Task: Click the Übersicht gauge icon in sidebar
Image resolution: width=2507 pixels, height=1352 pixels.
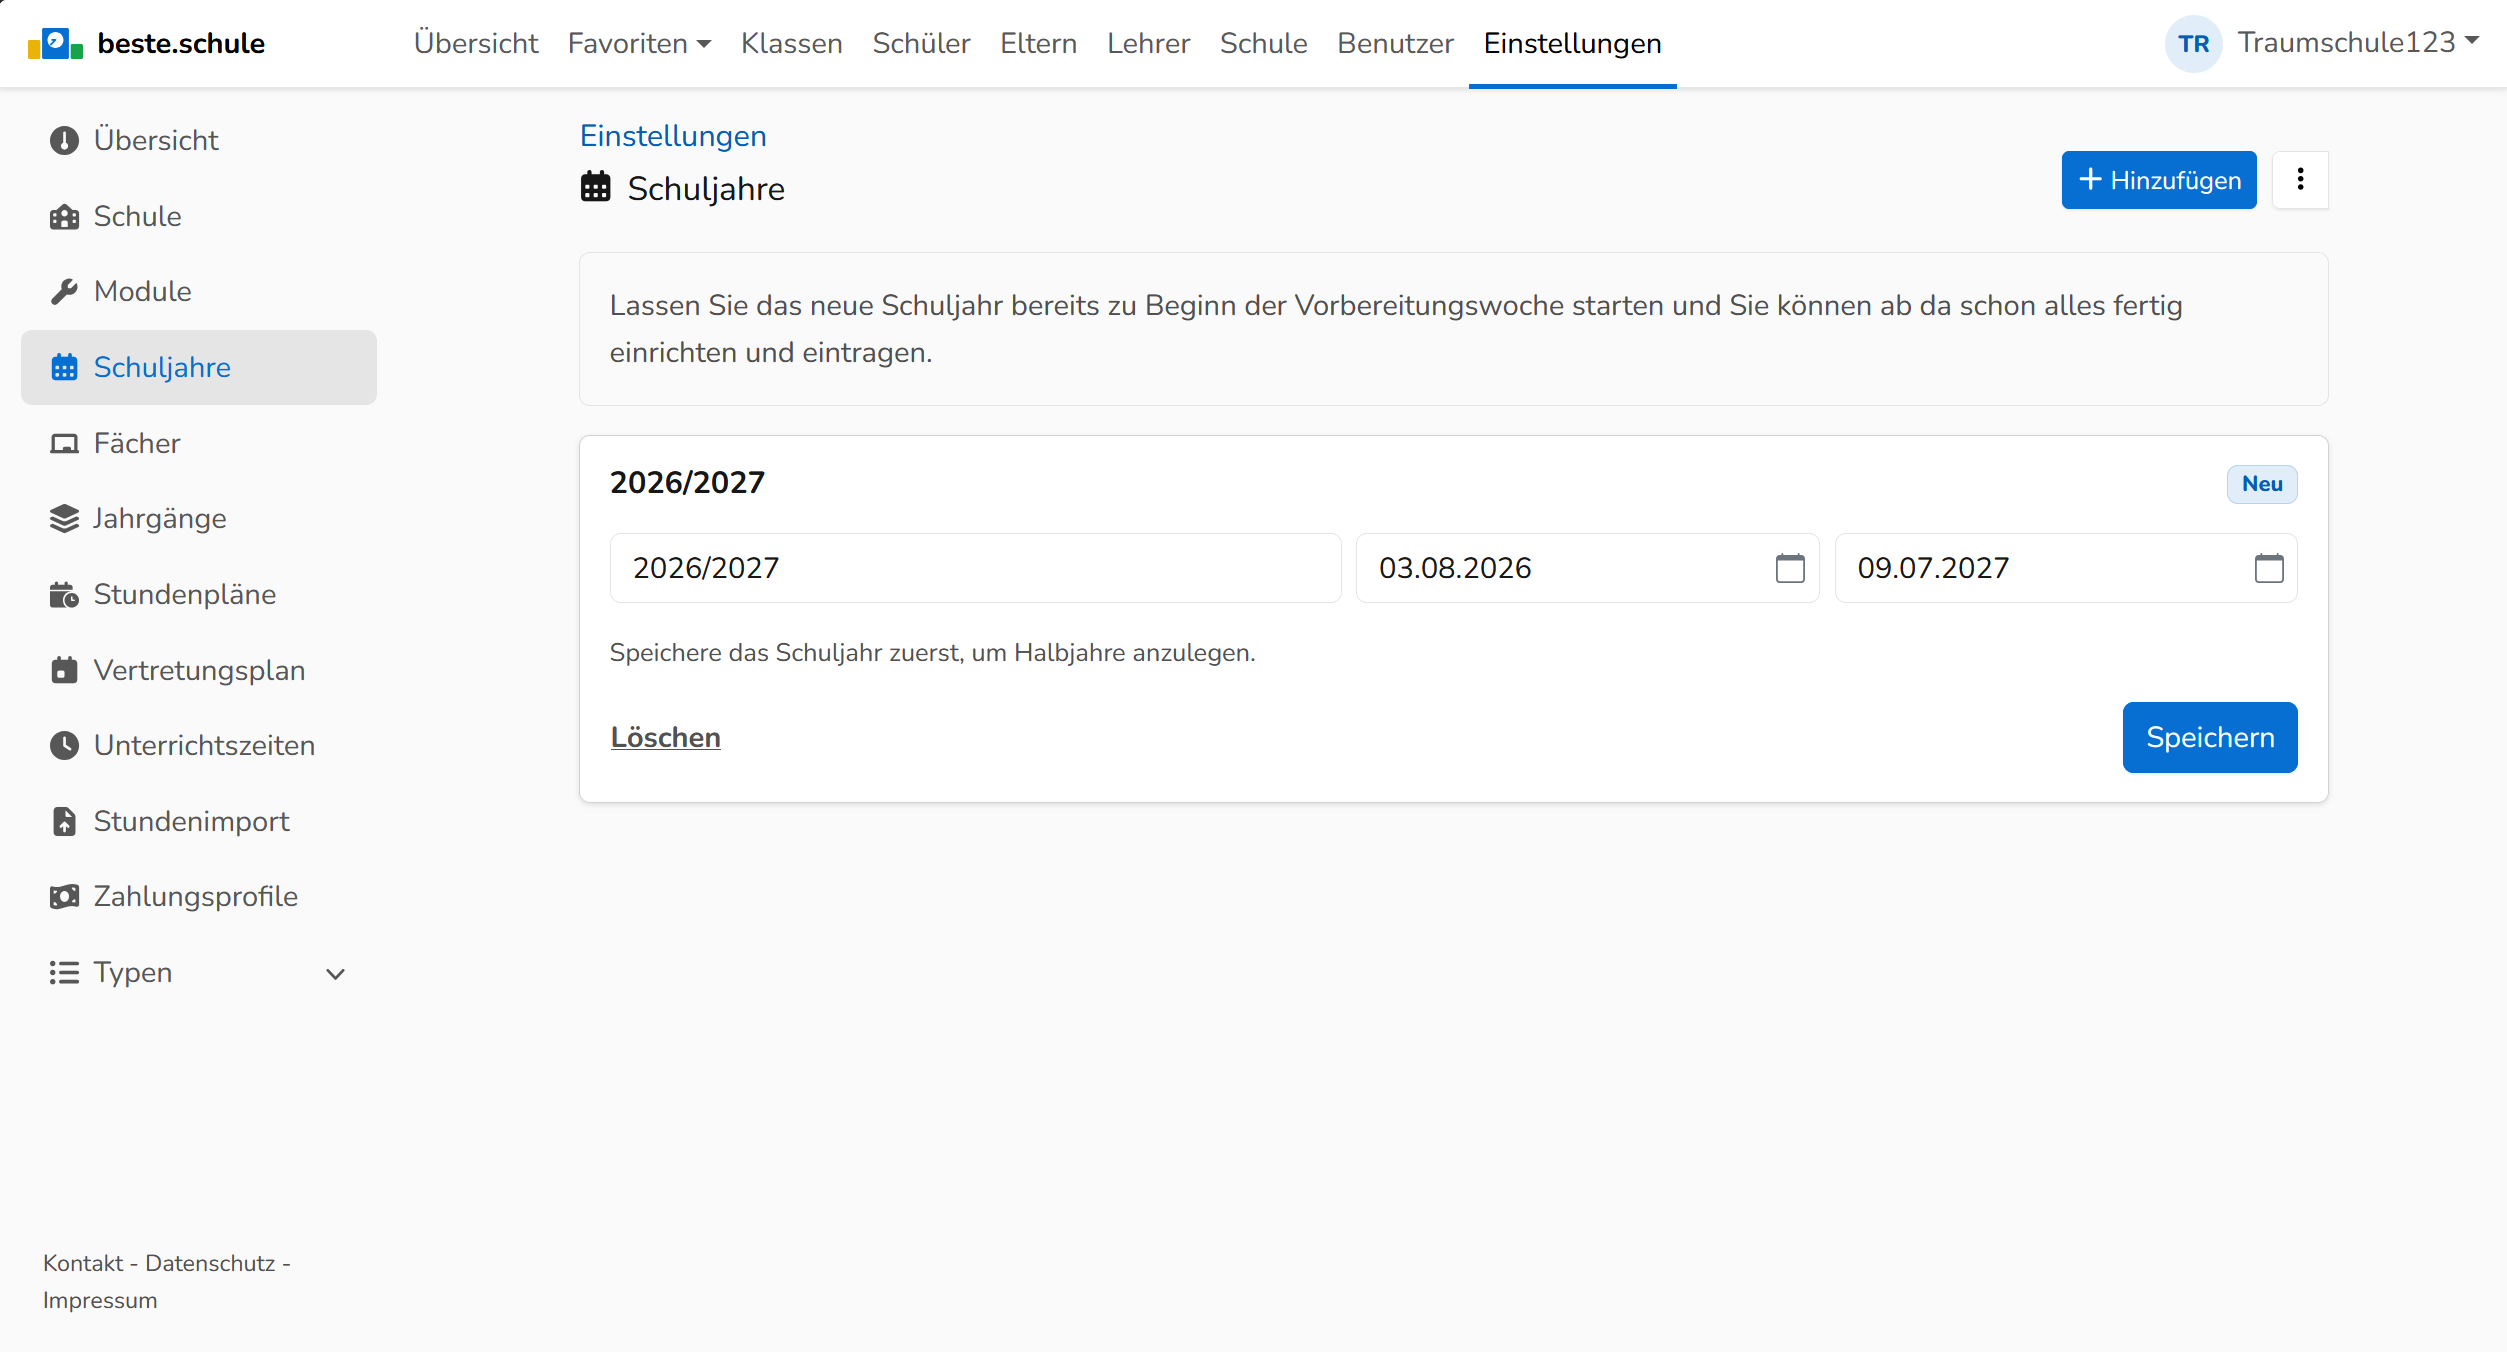Action: point(64,141)
